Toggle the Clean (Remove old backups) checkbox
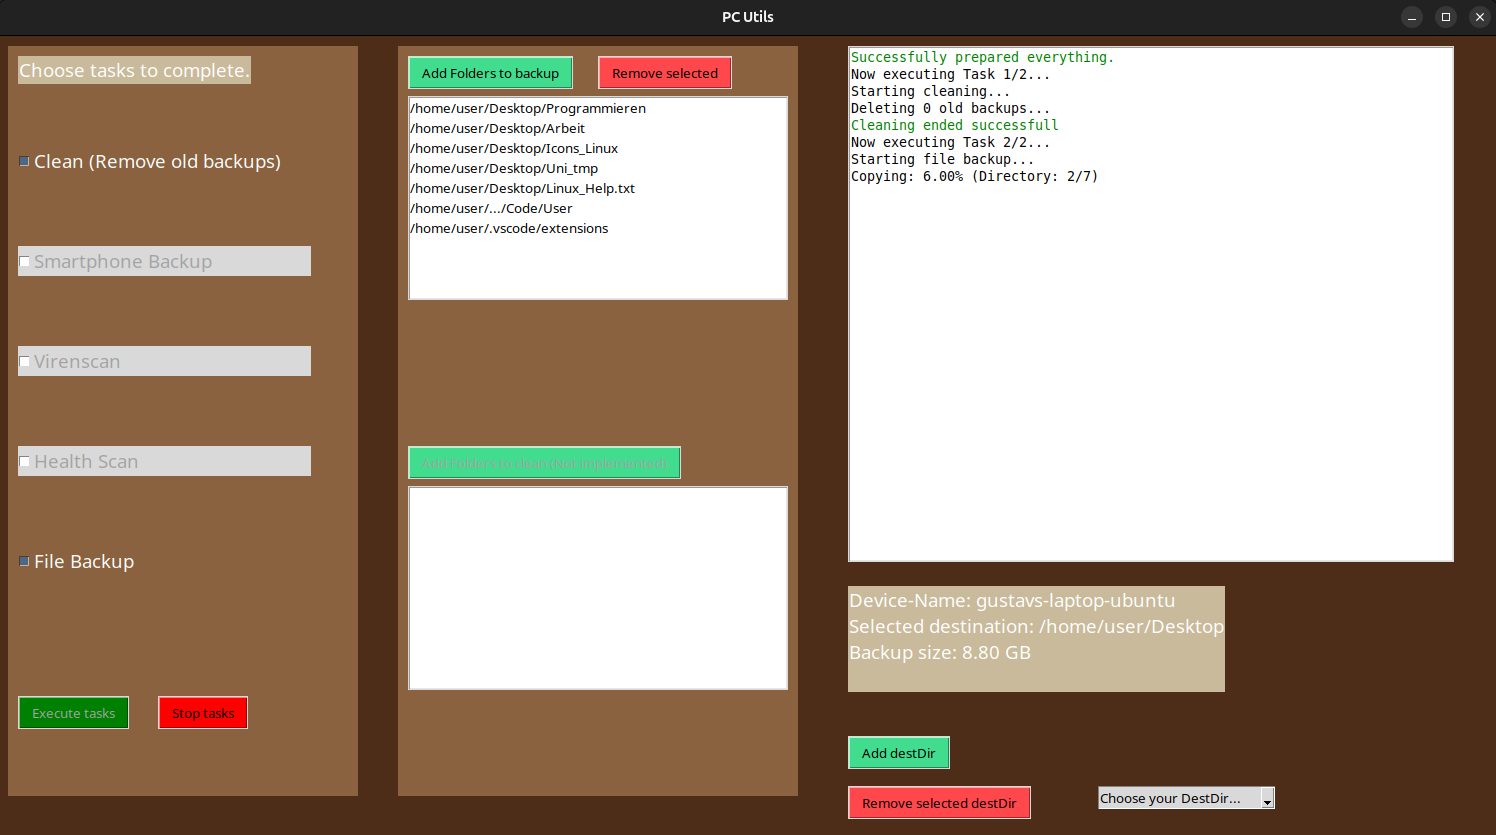Screen dimensions: 1496x835 pos(25,162)
